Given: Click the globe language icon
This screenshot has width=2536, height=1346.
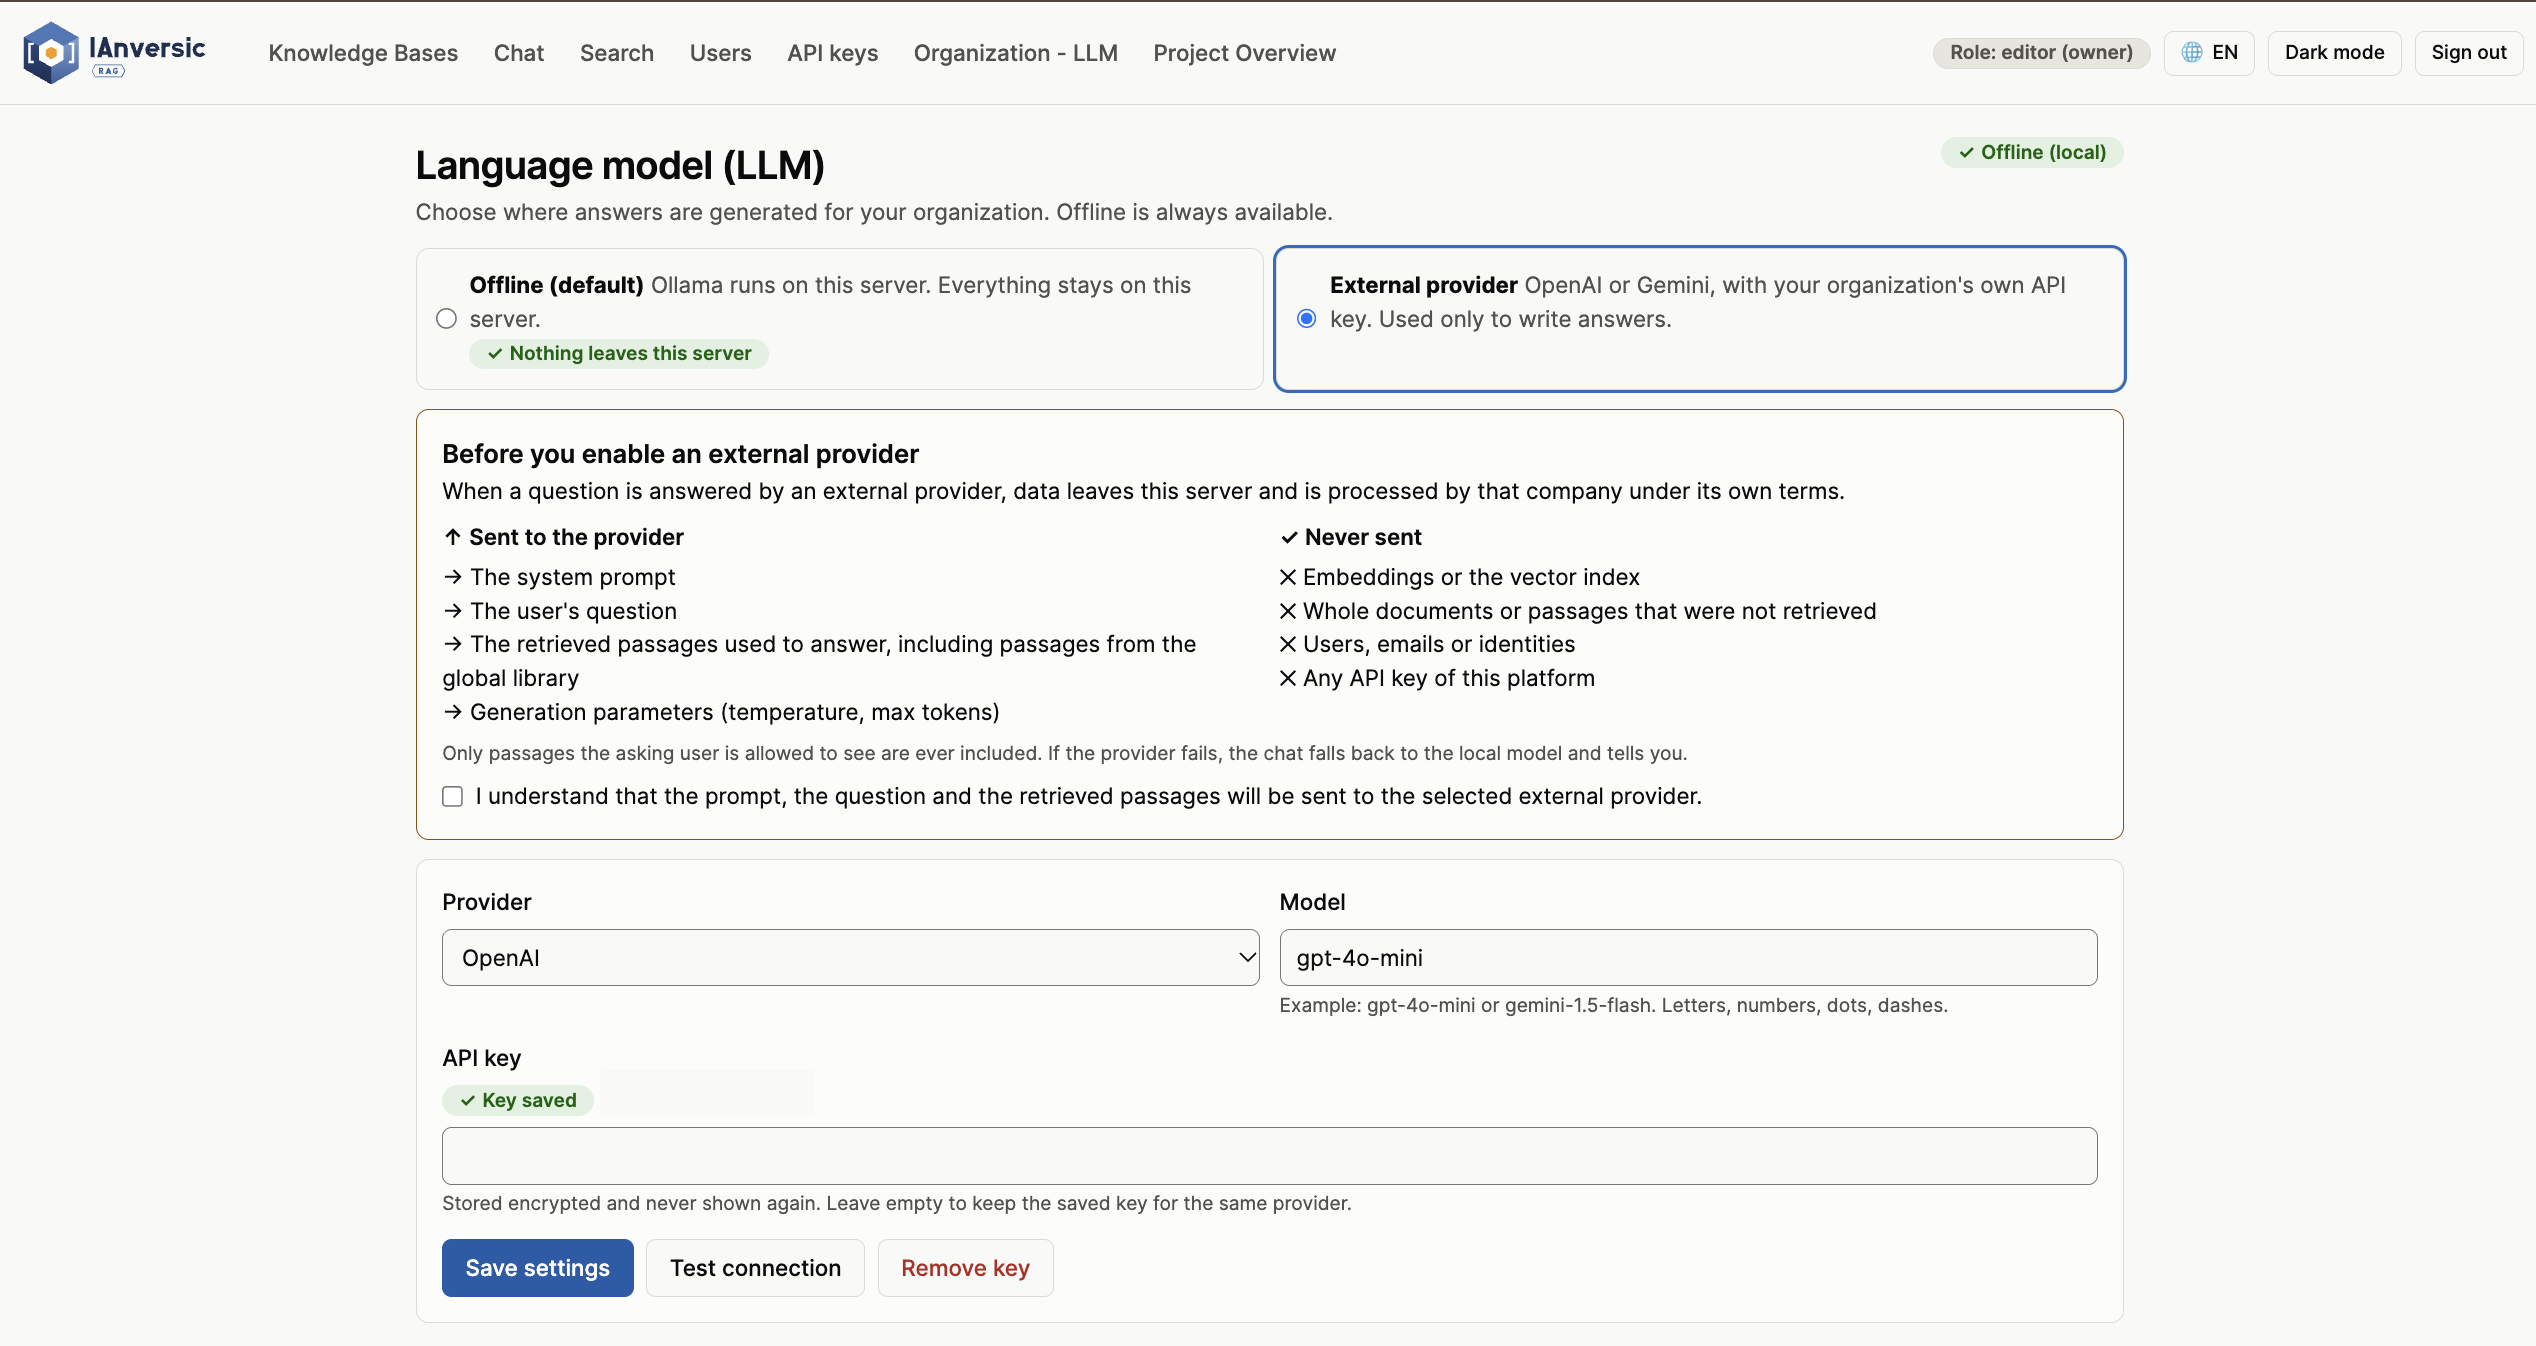Looking at the screenshot, I should tap(2192, 53).
